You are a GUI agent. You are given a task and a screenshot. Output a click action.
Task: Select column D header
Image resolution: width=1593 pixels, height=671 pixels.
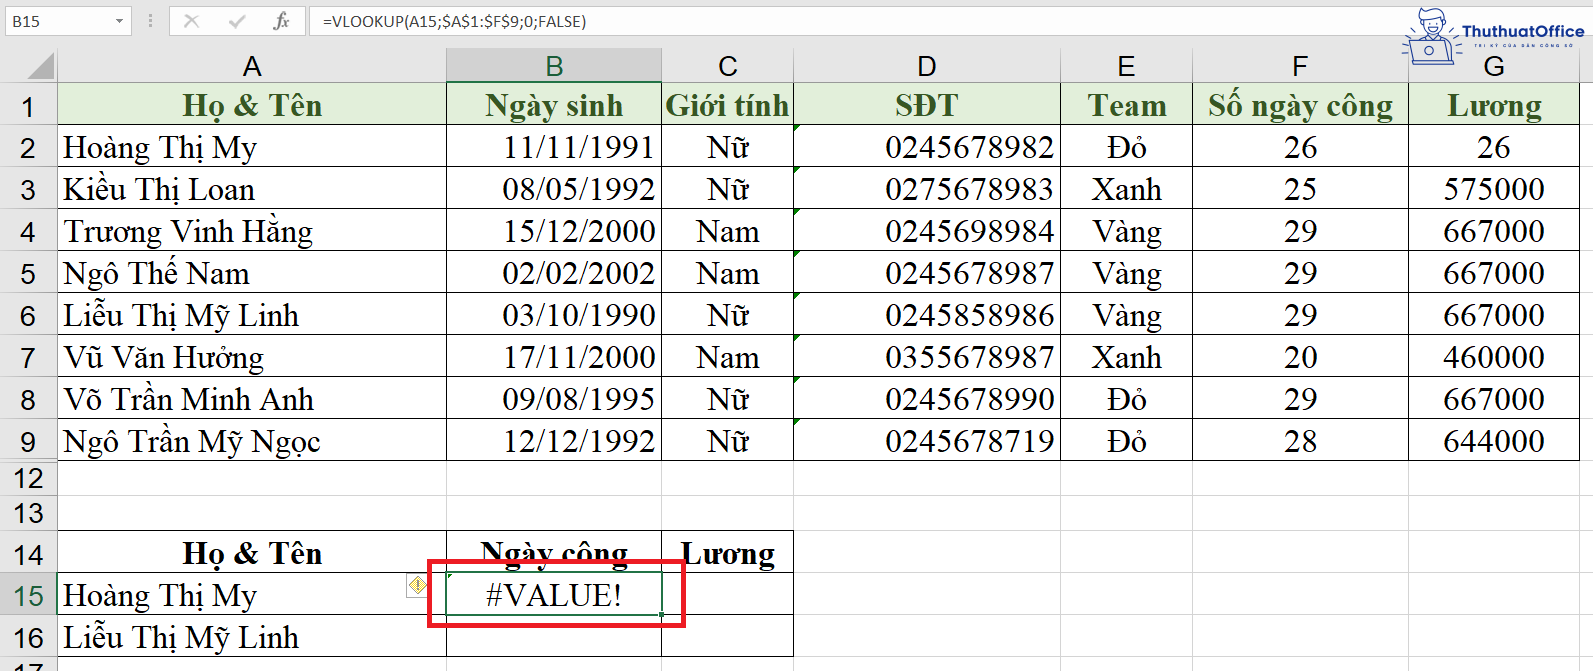click(x=927, y=66)
